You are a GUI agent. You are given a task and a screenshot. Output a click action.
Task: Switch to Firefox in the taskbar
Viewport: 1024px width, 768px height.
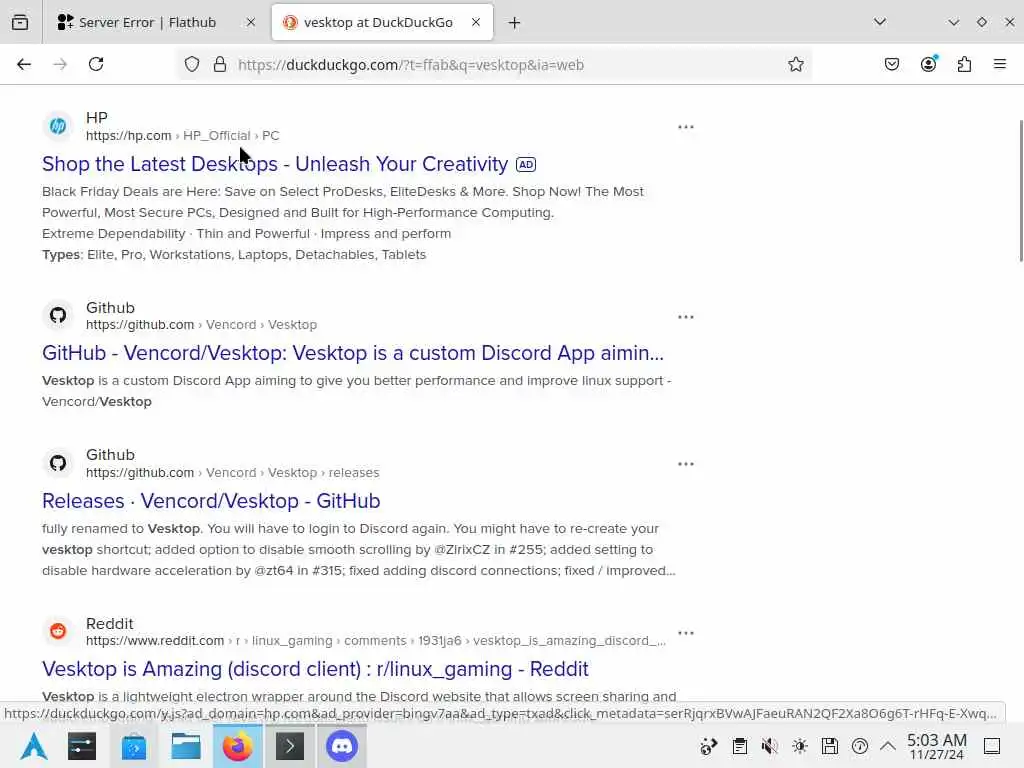pyautogui.click(x=238, y=746)
